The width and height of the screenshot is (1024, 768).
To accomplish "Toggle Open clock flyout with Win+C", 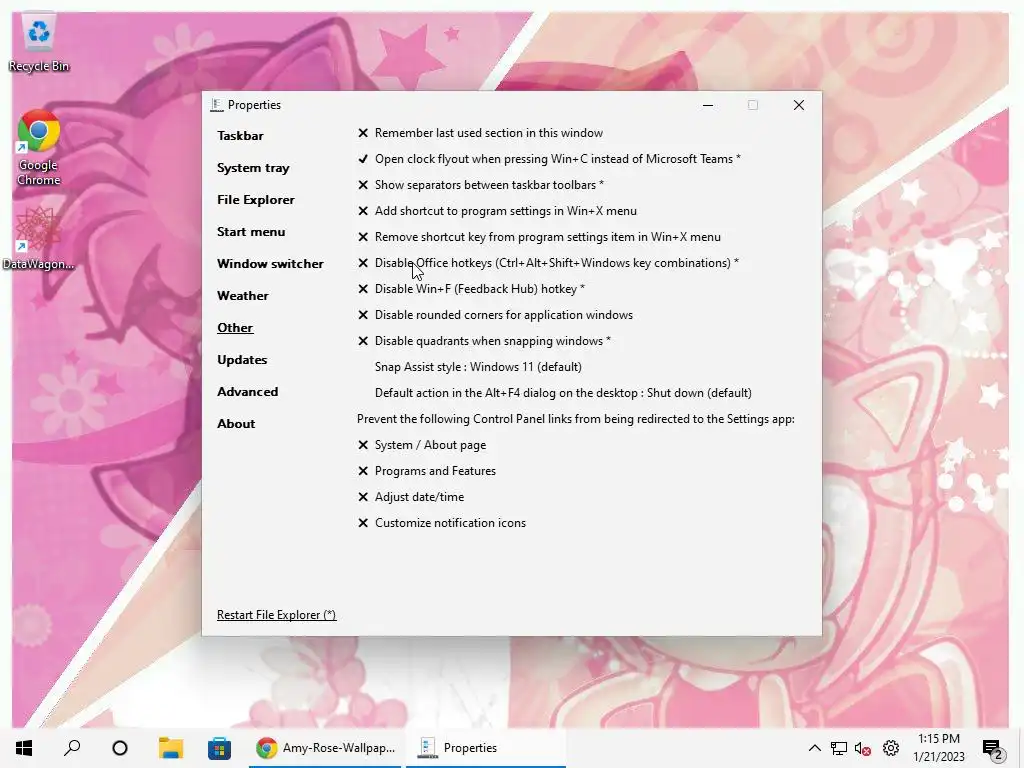I will point(549,159).
